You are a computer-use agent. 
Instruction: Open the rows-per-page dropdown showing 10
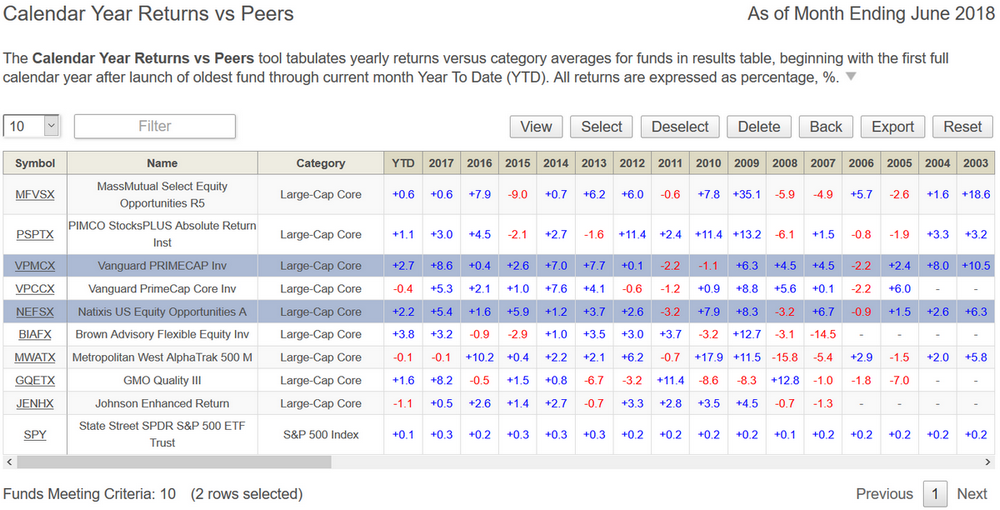(x=32, y=126)
